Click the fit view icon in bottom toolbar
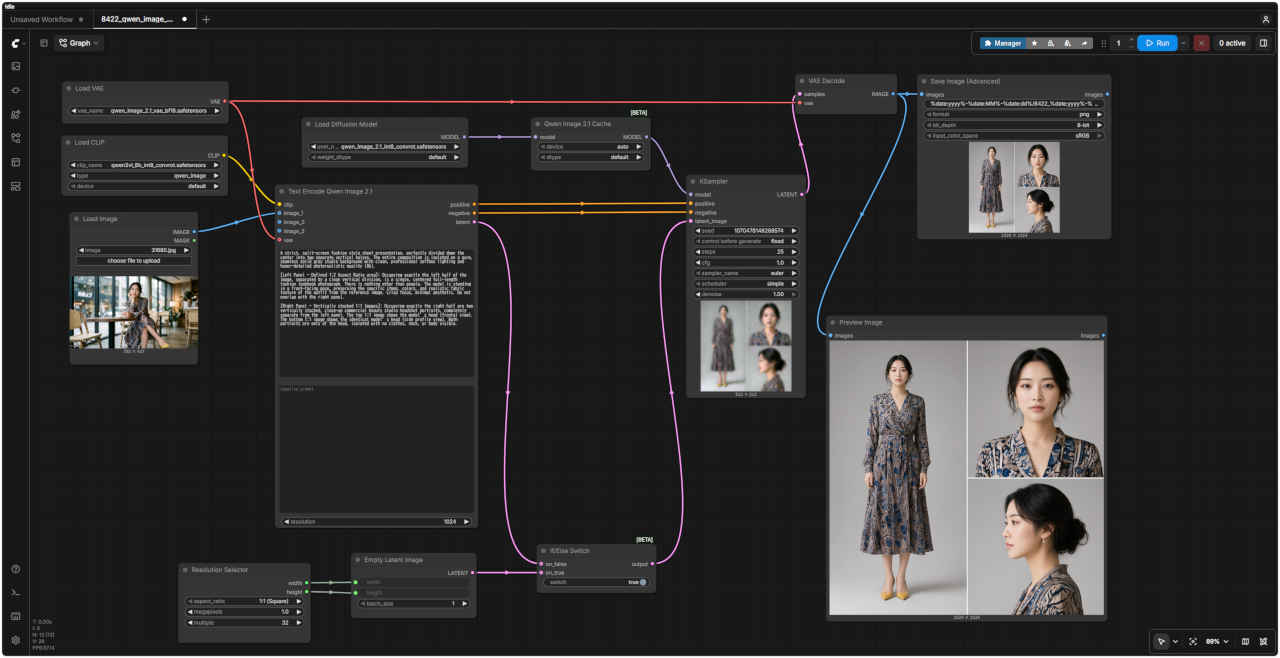 1193,641
